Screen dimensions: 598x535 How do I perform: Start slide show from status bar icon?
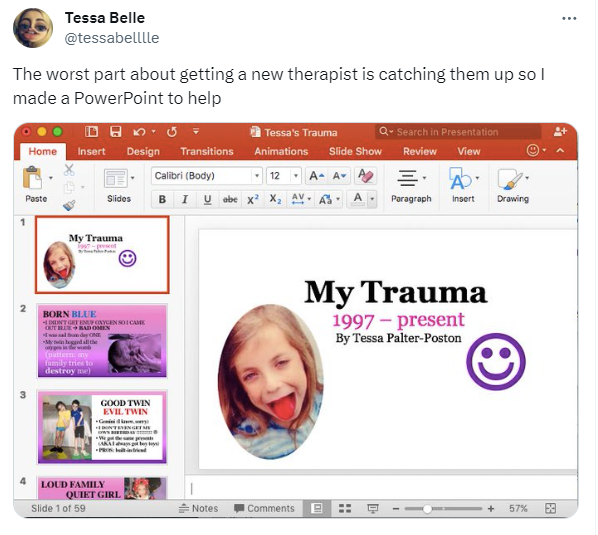(x=373, y=508)
